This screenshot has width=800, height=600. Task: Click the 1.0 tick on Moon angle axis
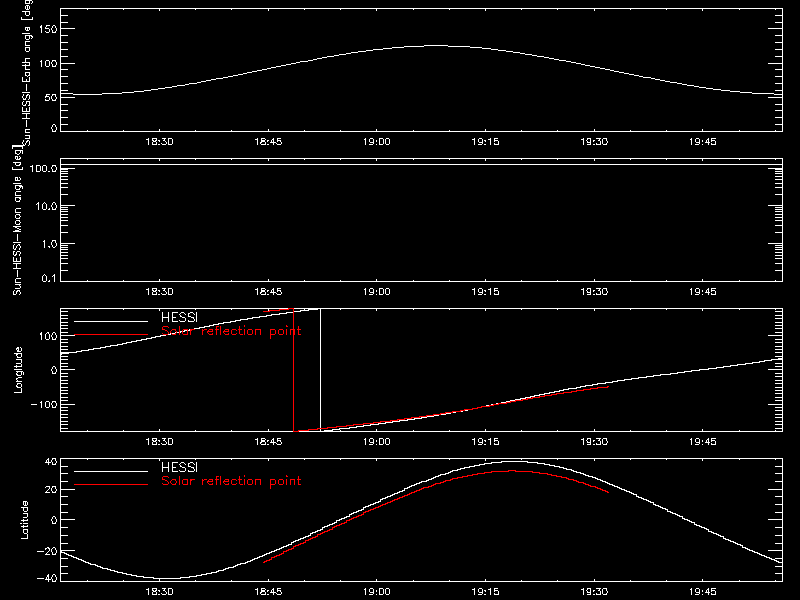click(49, 244)
